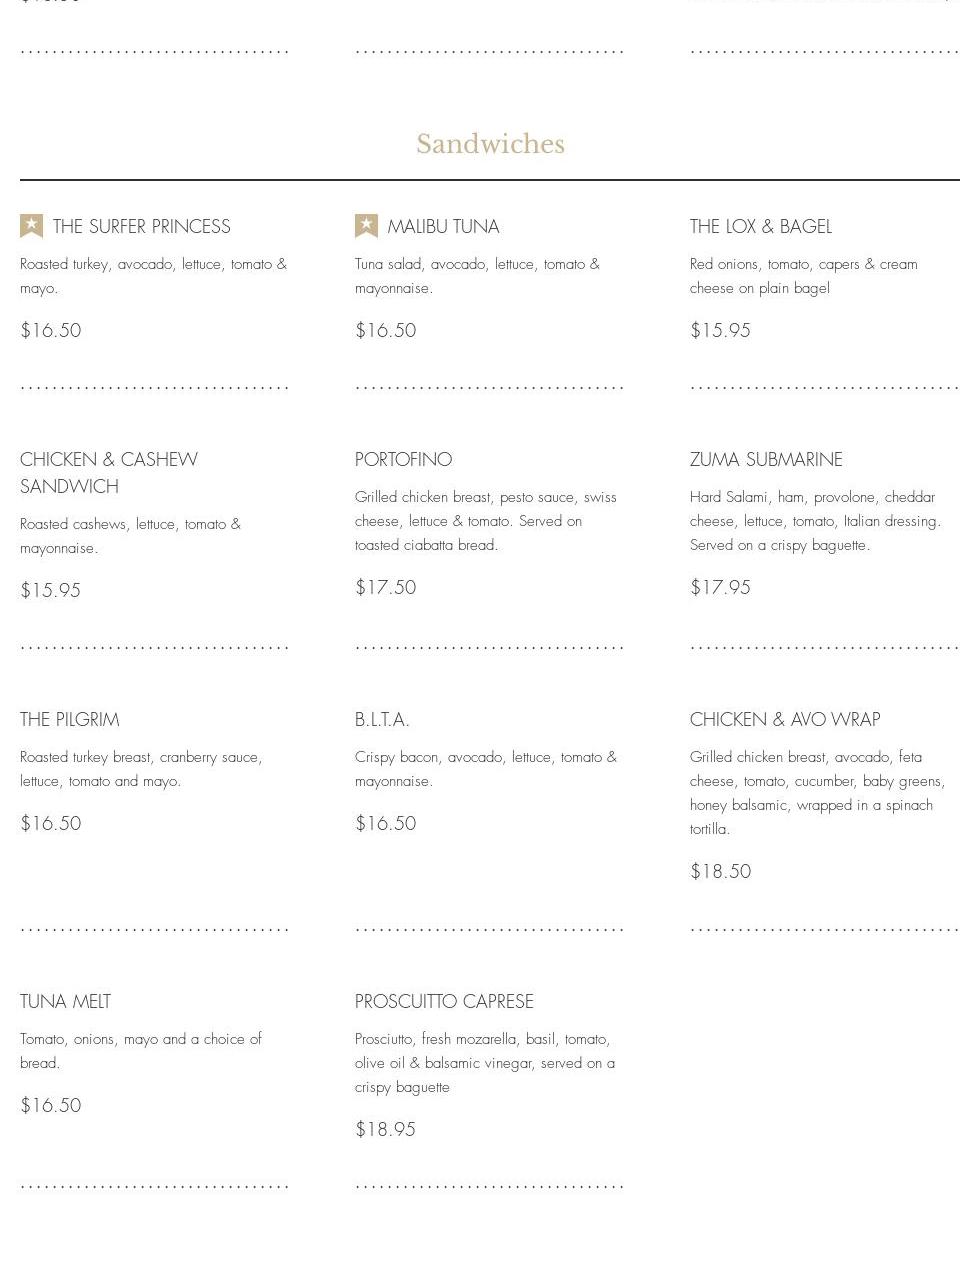
Task: Click the Portofino description about ciabatta bread
Action: point(486,521)
